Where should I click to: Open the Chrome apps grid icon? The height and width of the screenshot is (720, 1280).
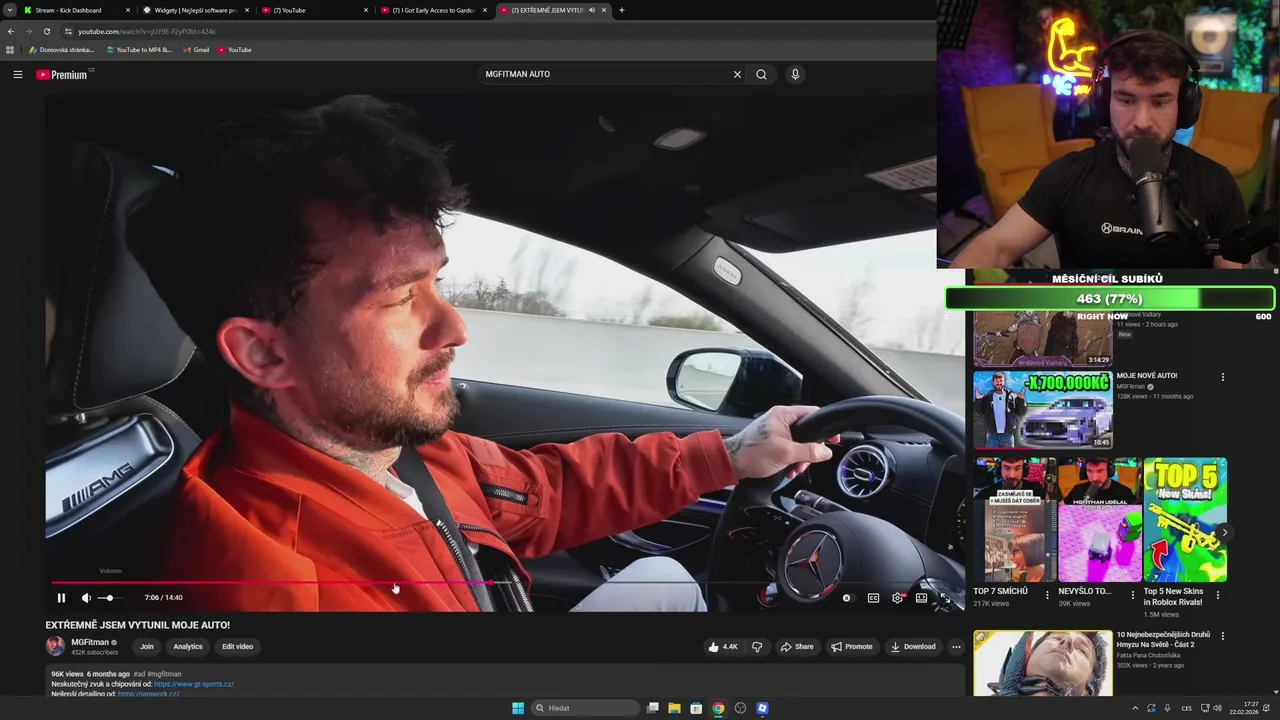point(10,50)
